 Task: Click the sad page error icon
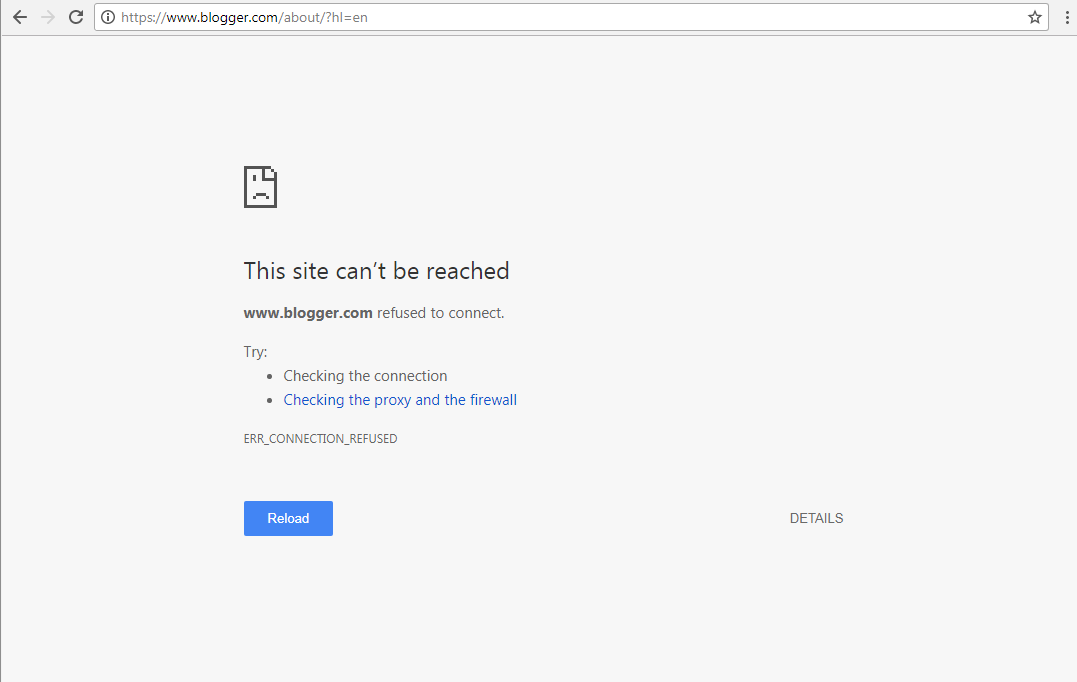click(x=260, y=187)
